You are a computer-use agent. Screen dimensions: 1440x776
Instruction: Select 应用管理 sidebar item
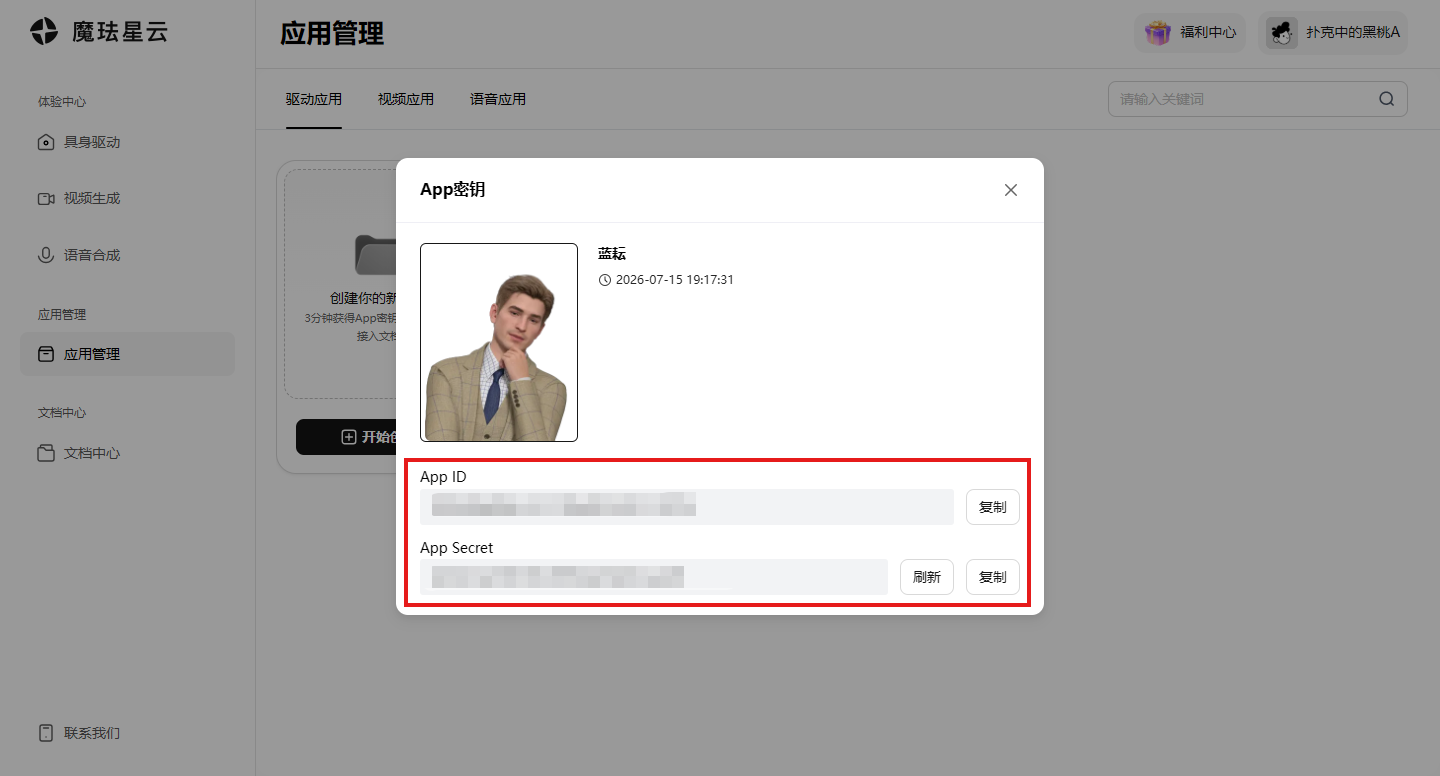click(127, 354)
